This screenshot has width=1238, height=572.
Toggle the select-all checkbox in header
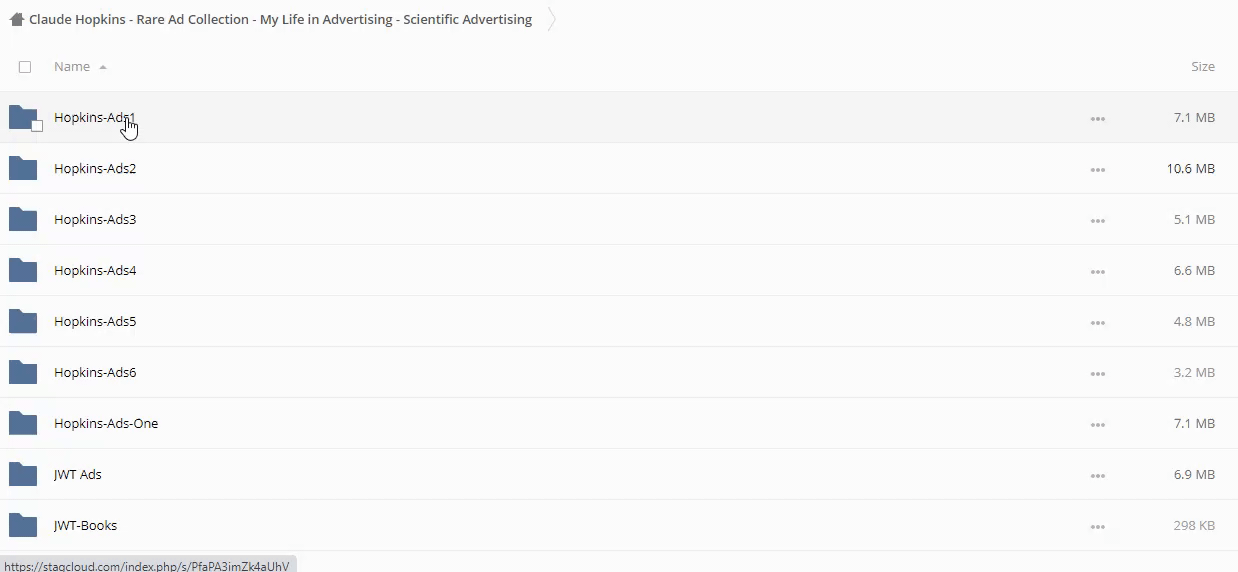[x=25, y=67]
